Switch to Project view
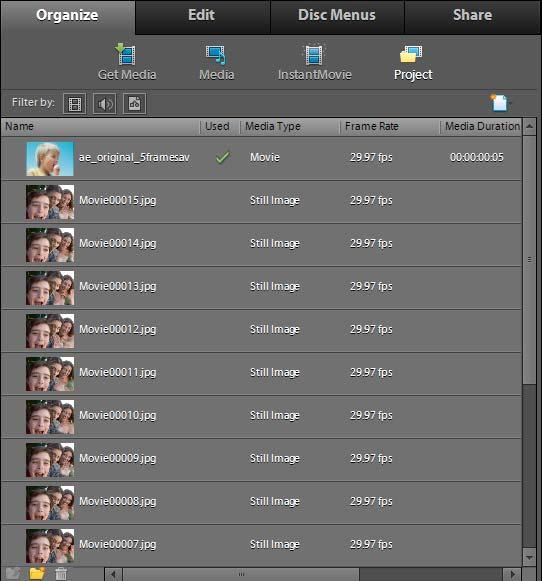The width and height of the screenshot is (542, 581). (413, 62)
